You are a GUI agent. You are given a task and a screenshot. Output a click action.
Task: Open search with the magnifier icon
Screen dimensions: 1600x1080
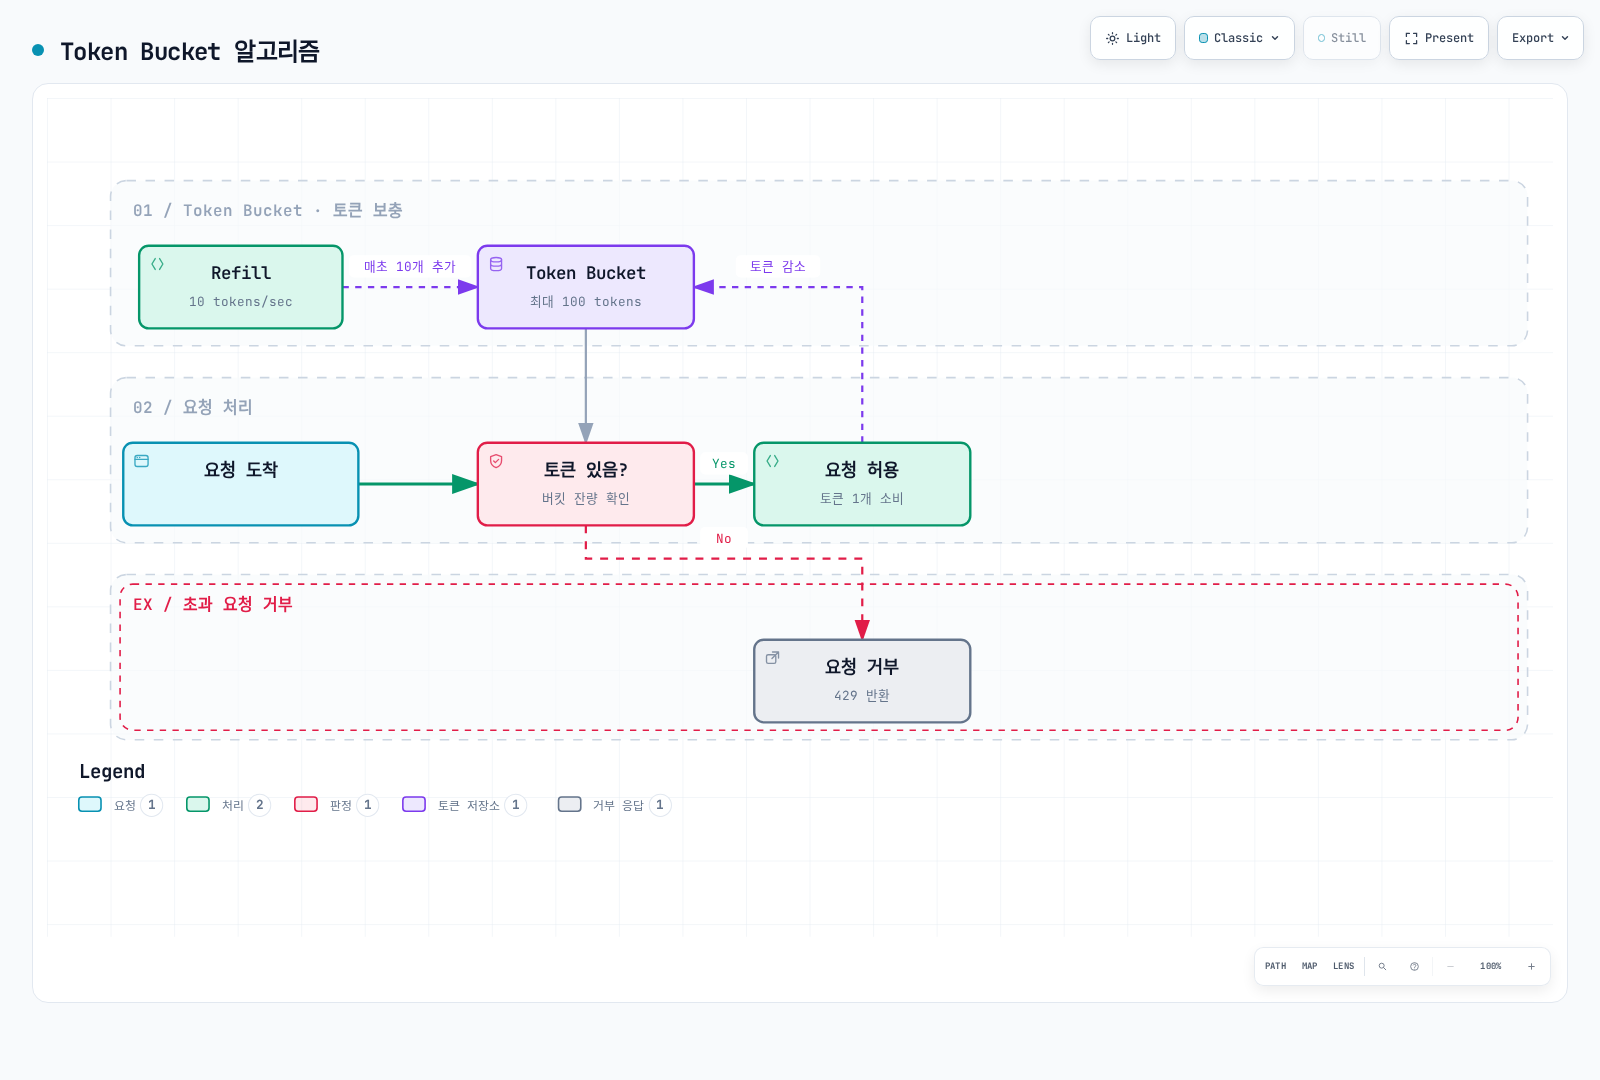(x=1382, y=966)
